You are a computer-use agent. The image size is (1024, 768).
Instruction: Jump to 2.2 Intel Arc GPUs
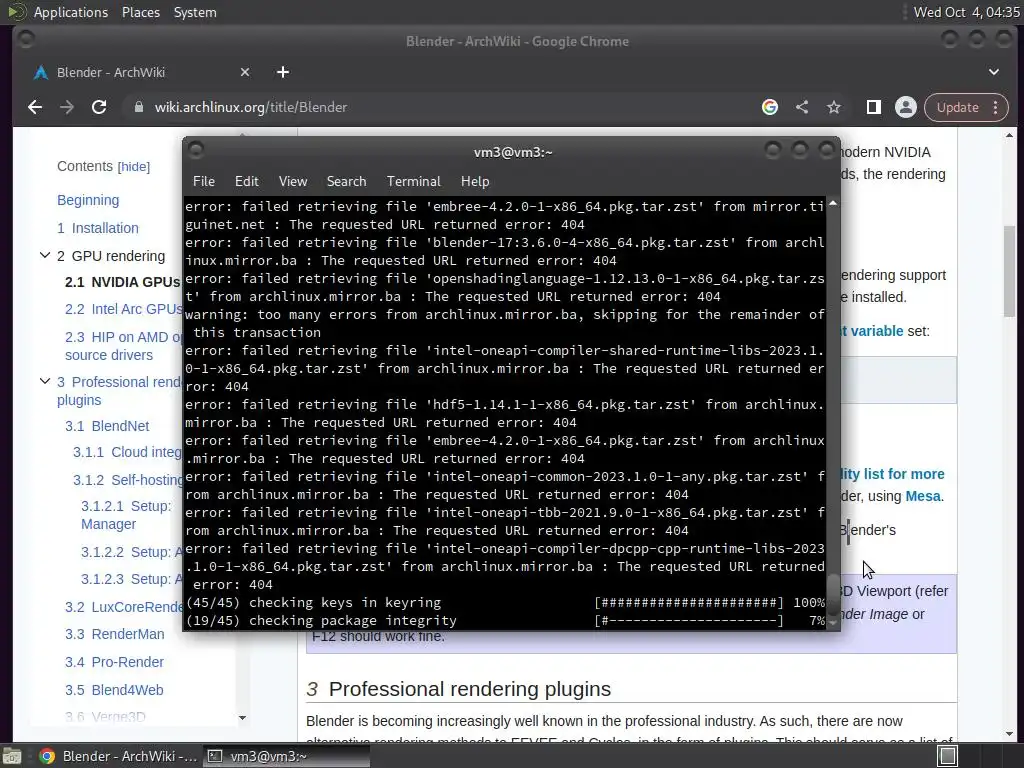(x=123, y=309)
